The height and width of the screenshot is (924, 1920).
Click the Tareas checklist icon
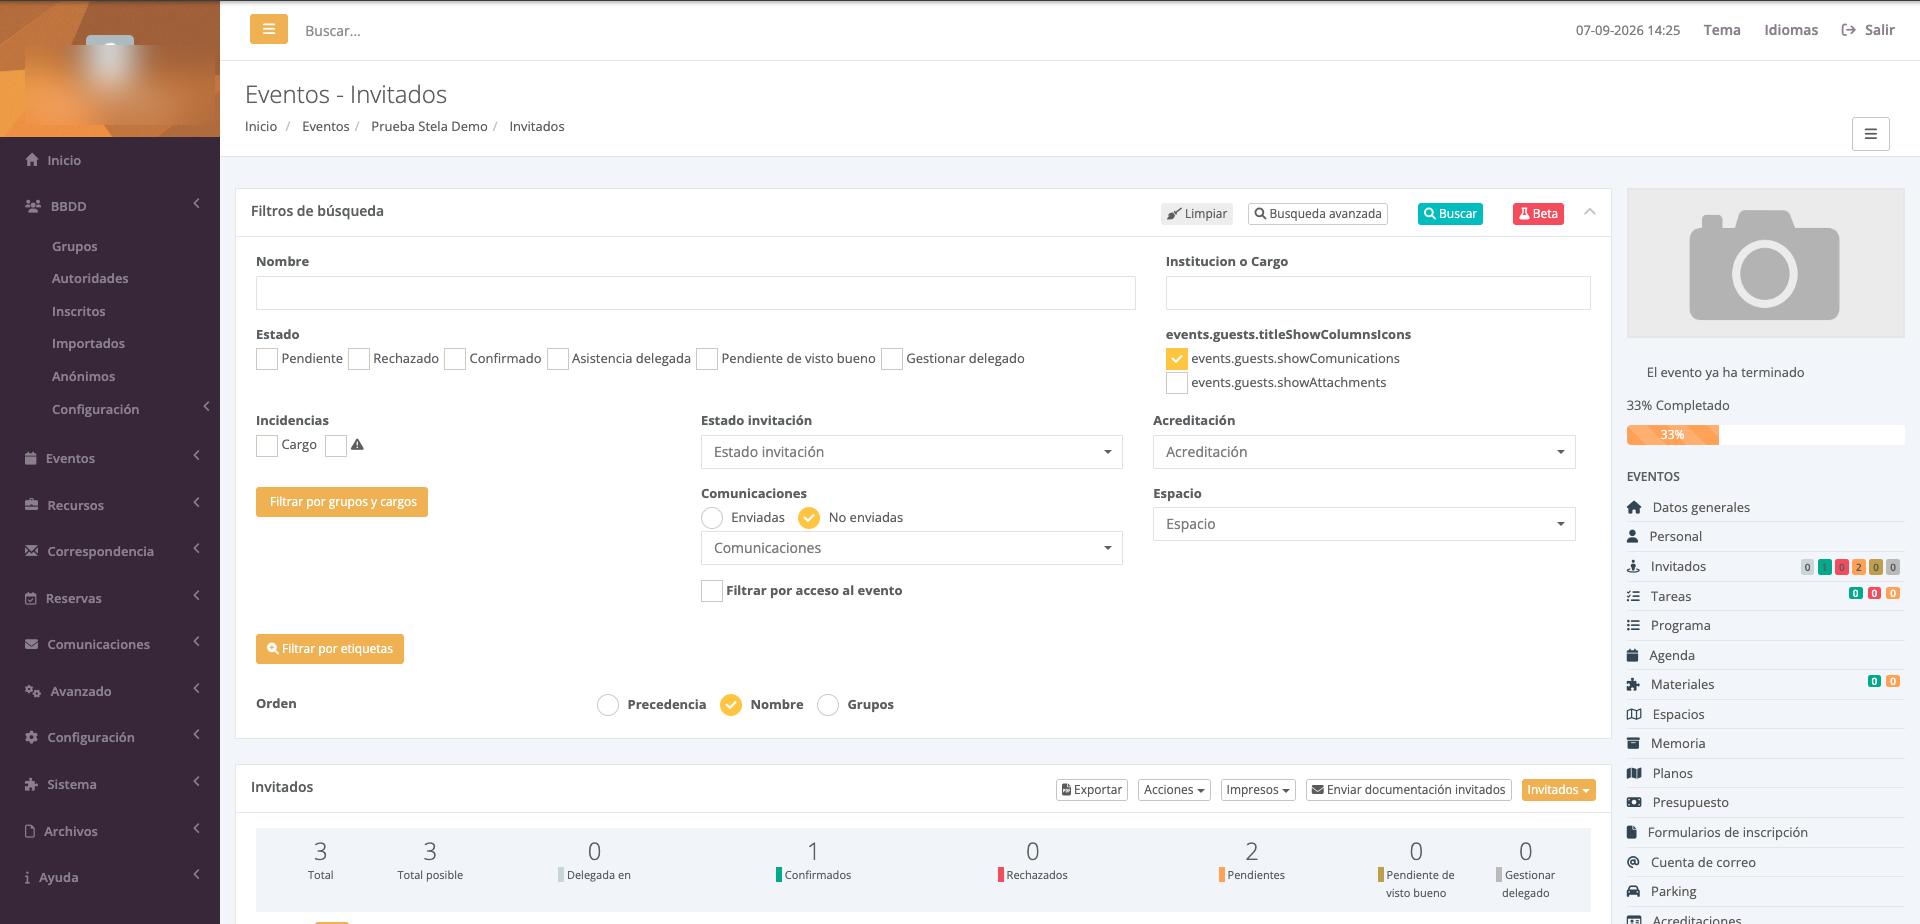tap(1633, 596)
